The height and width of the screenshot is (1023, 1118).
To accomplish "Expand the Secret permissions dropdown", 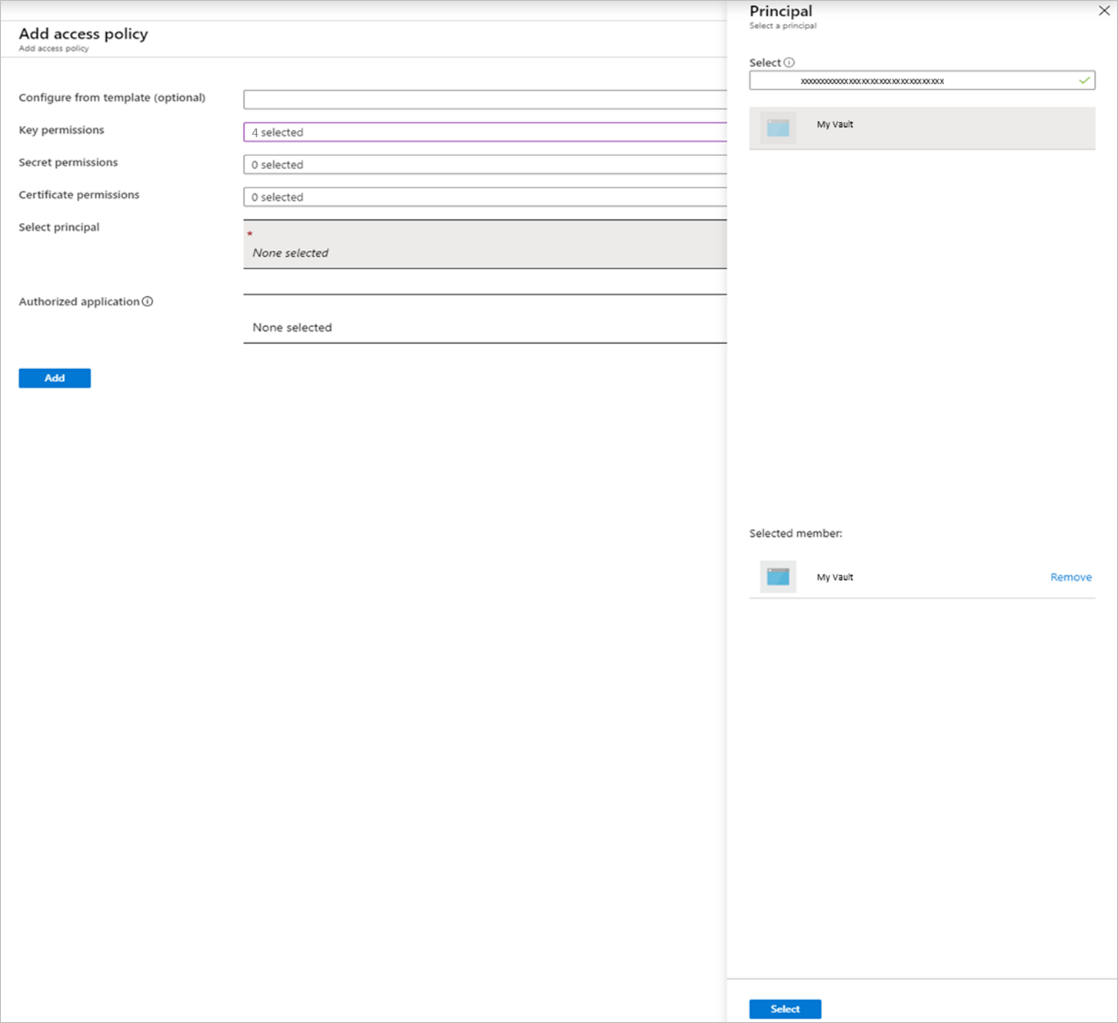I will coord(485,165).
